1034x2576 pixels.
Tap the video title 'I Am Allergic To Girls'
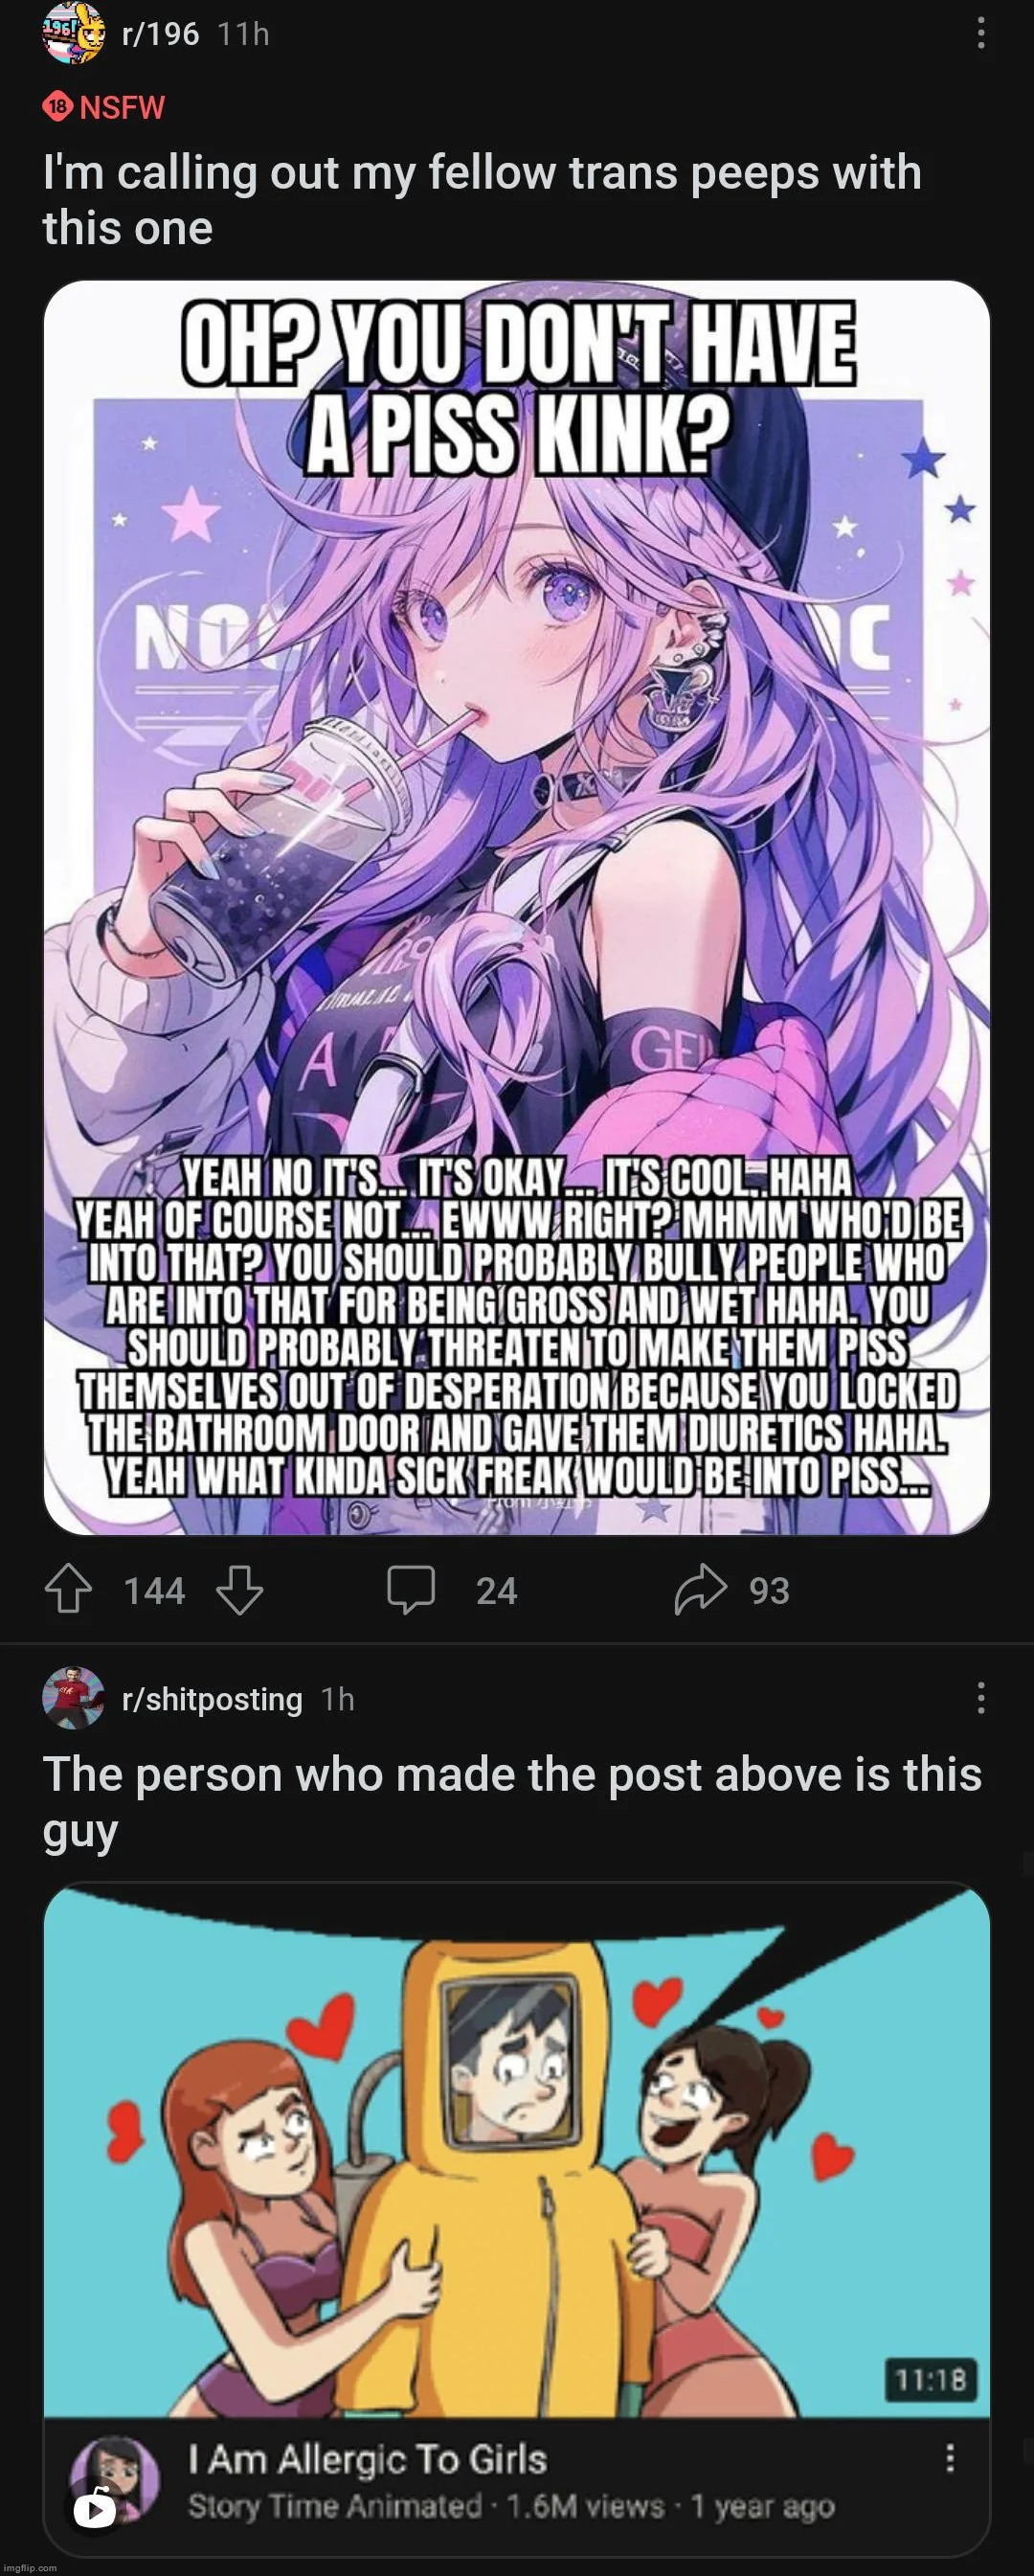[368, 2459]
